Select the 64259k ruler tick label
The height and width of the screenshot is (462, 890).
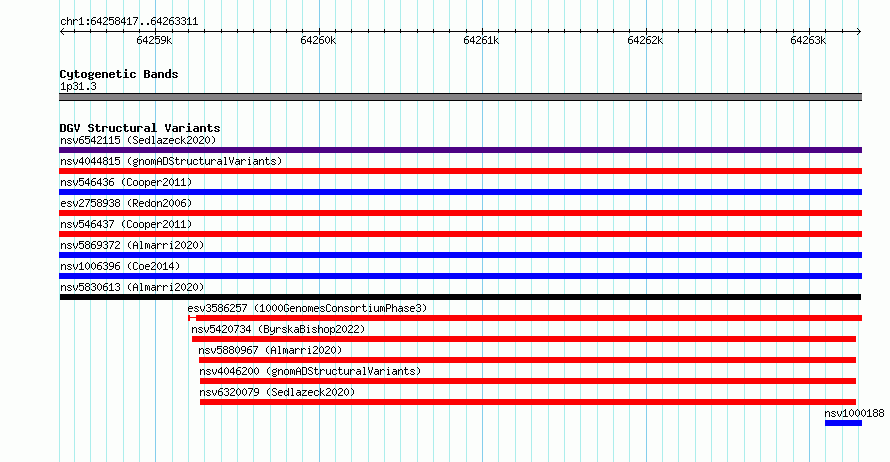(154, 40)
